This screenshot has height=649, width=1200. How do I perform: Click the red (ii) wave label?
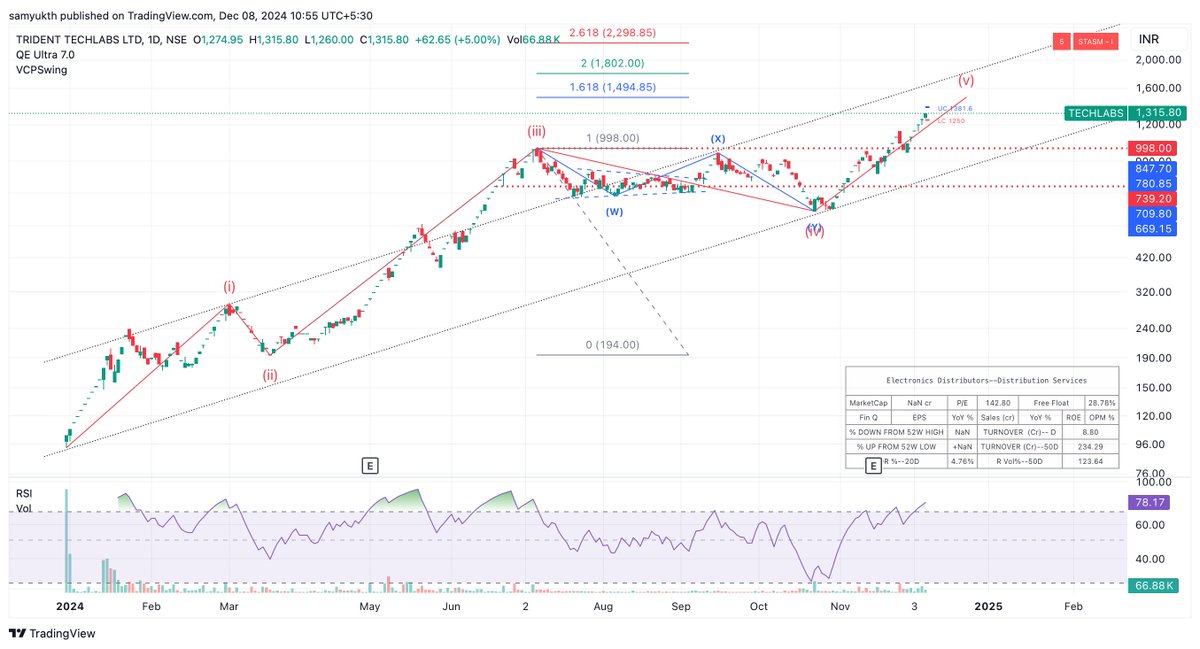271,375
